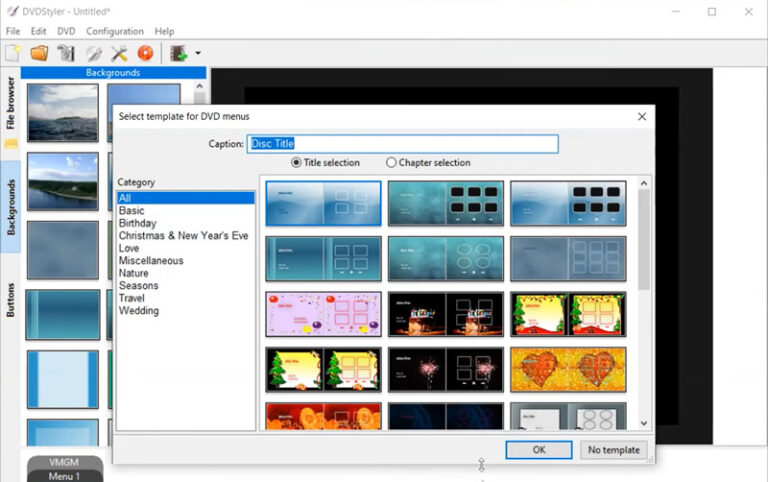
Task: Open the DVD menu
Action: pos(66,31)
